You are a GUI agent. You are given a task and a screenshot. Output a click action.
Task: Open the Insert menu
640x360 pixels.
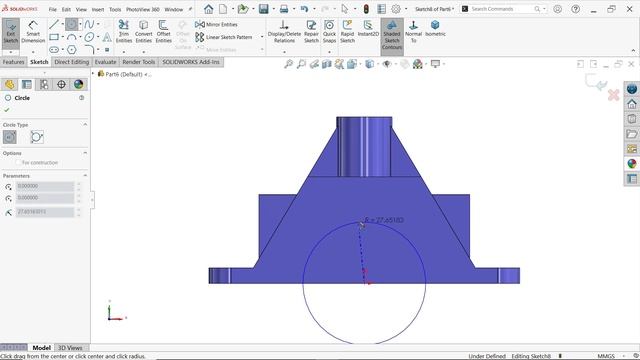click(98, 9)
